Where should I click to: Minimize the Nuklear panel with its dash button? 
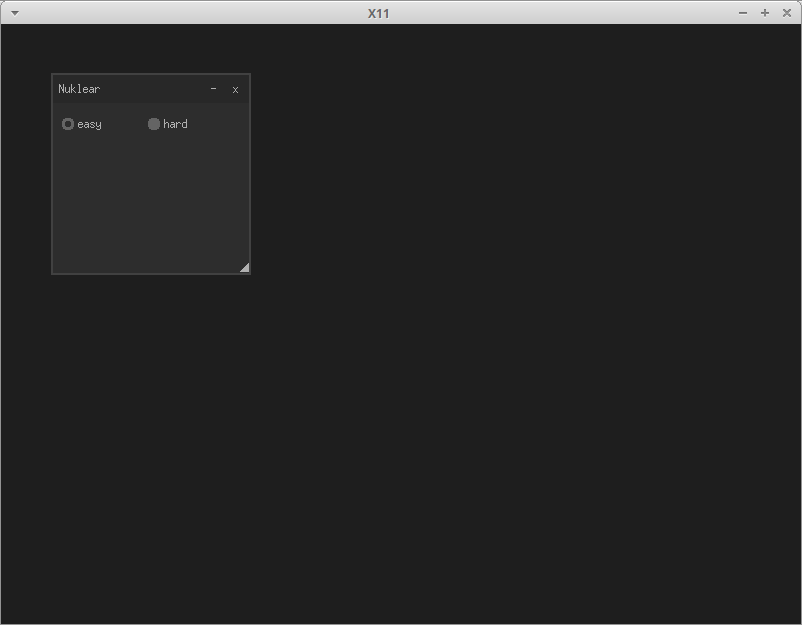click(213, 89)
